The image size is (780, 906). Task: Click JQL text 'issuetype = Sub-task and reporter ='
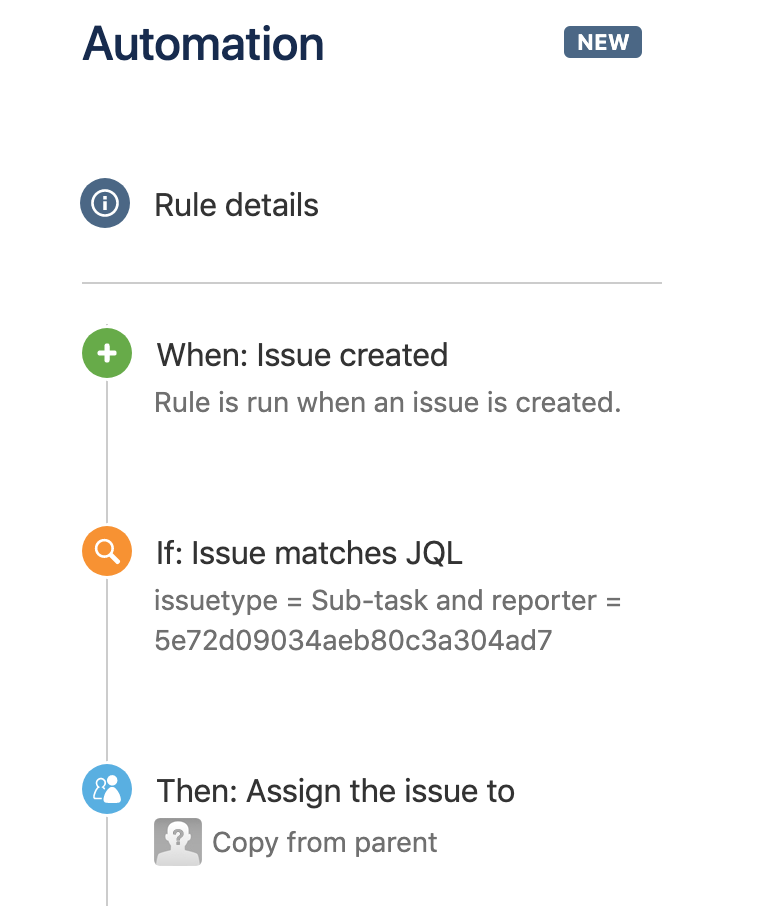pos(388,600)
